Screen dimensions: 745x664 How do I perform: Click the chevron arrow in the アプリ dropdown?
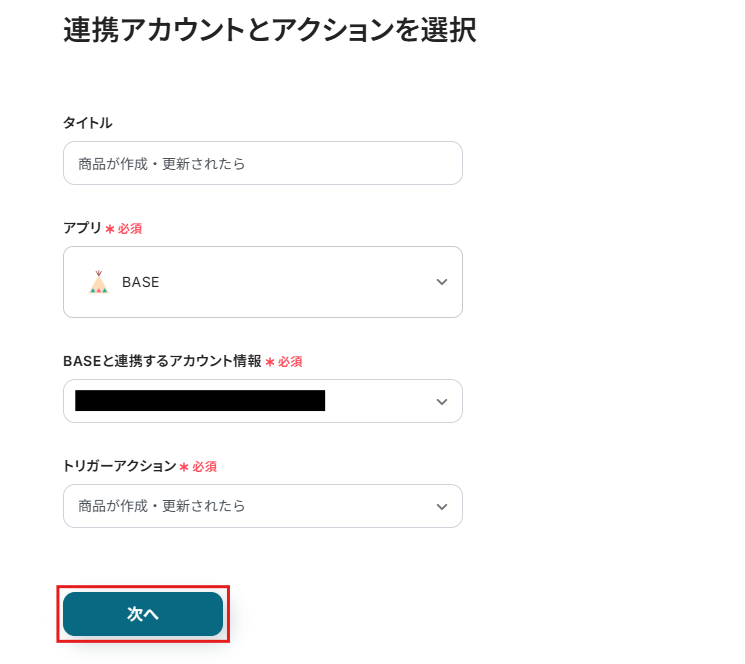(x=442, y=282)
